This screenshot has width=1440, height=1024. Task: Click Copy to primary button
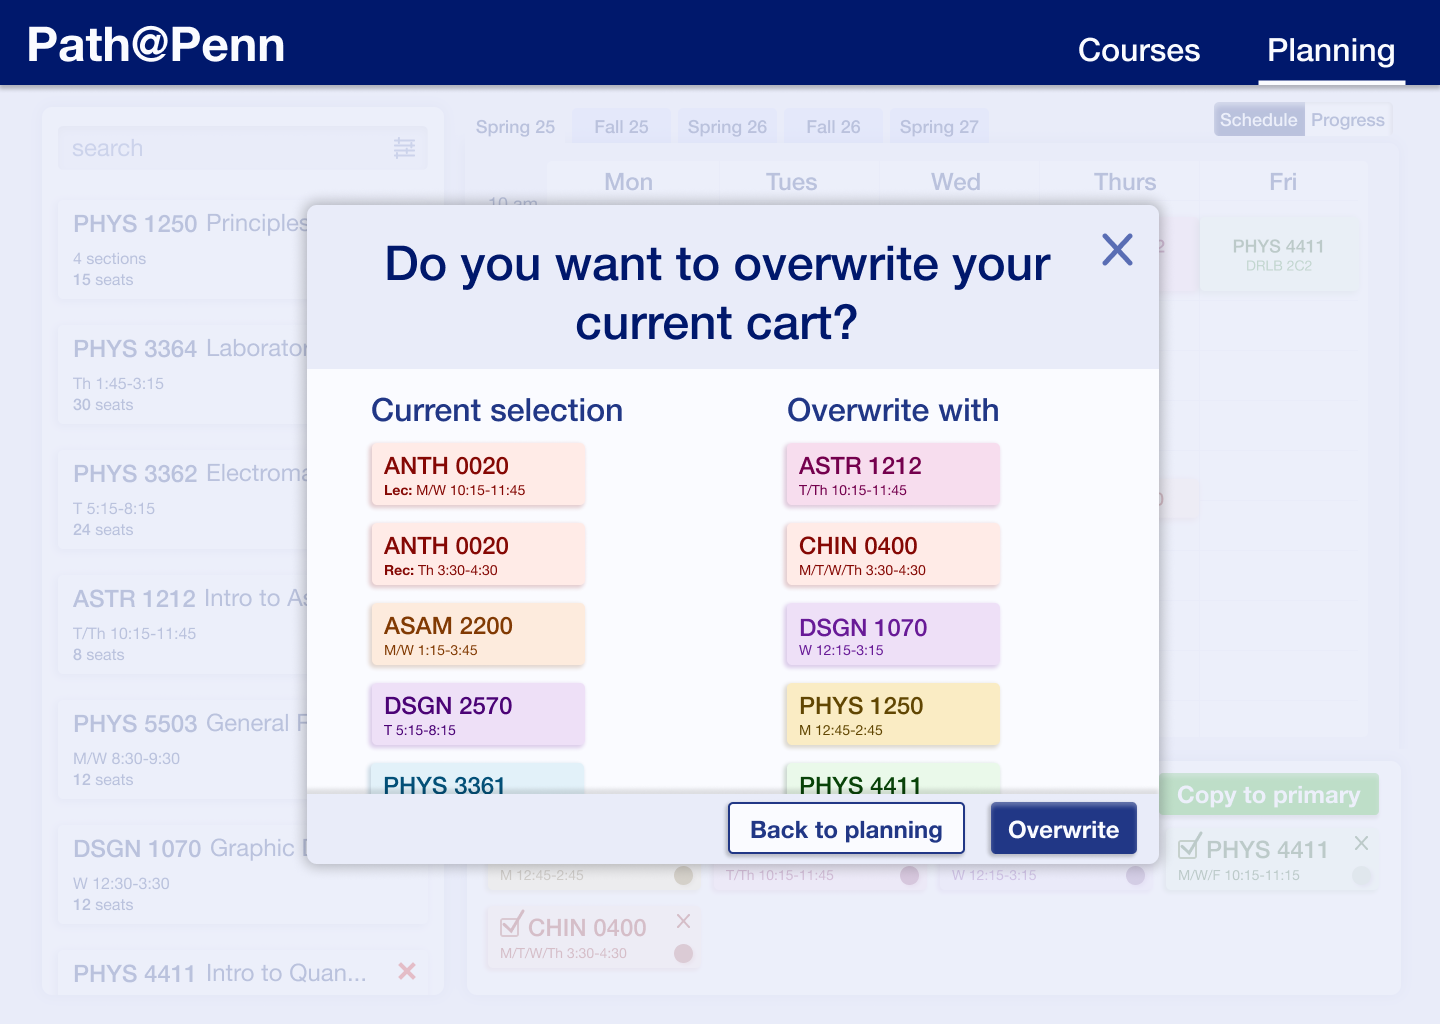click(x=1268, y=795)
